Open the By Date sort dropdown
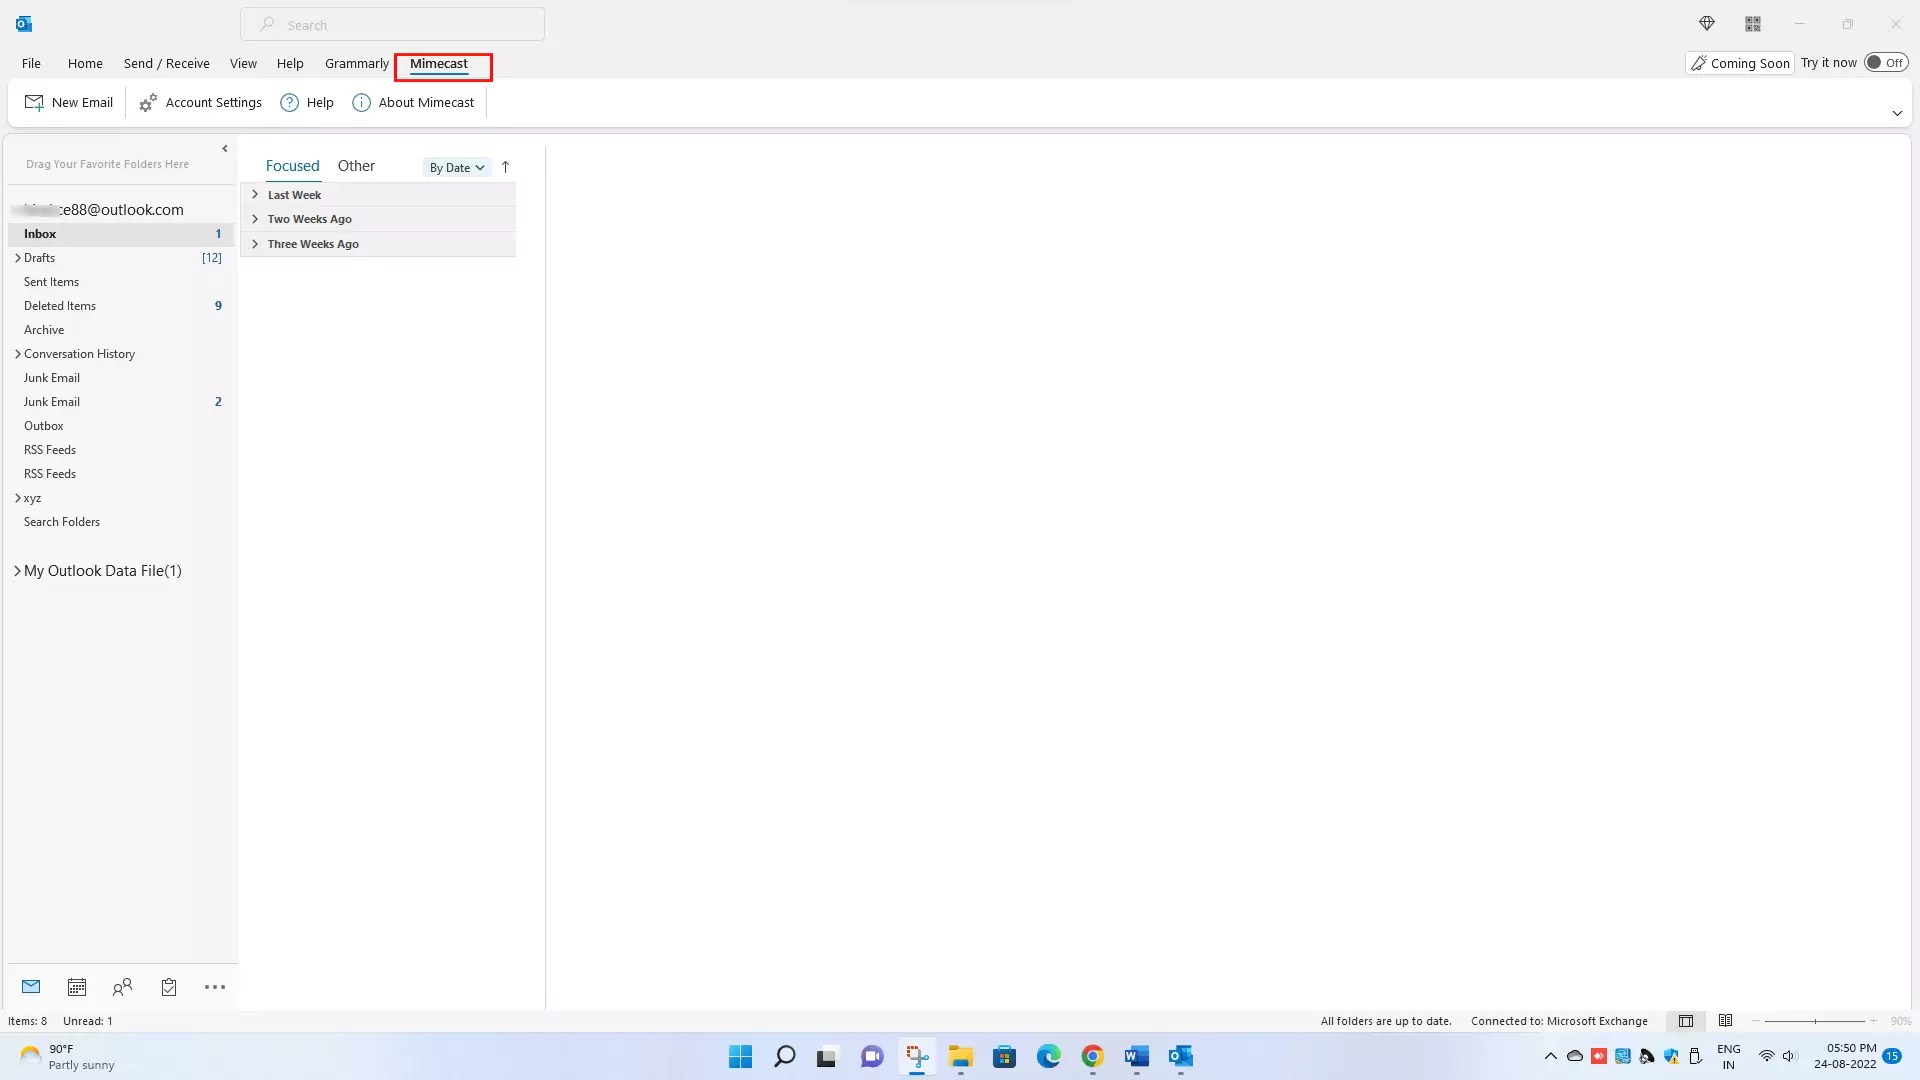The image size is (1920, 1080). (456, 167)
